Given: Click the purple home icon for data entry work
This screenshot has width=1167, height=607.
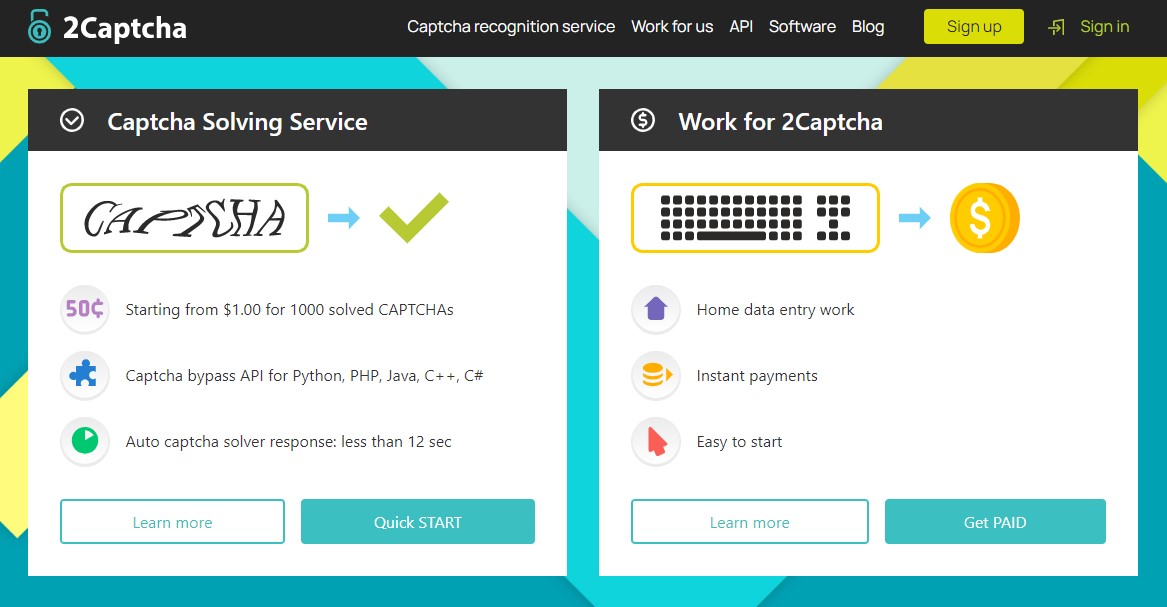Looking at the screenshot, I should pyautogui.click(x=655, y=309).
